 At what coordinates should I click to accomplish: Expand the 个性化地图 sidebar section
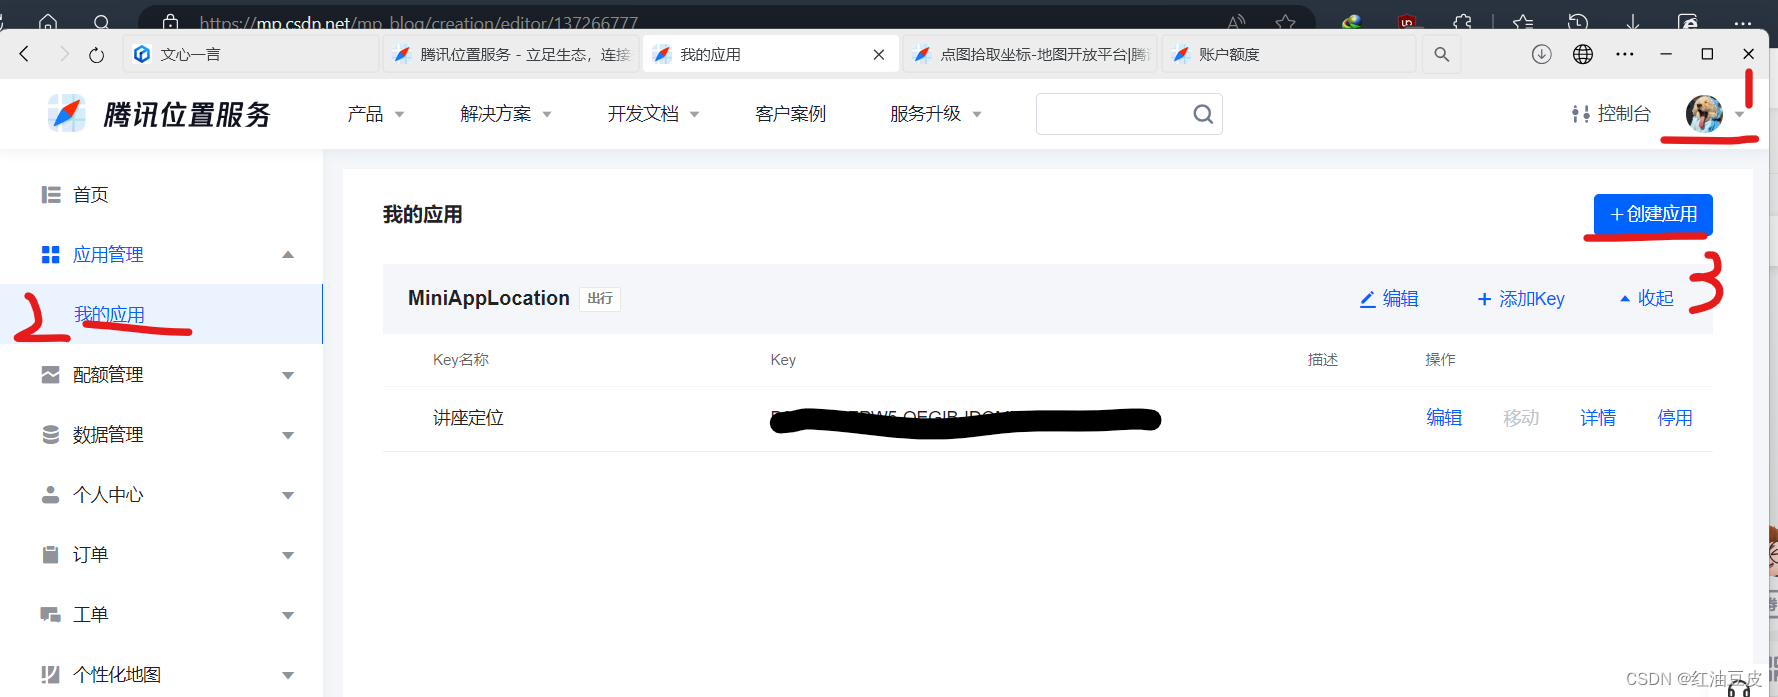(x=288, y=675)
